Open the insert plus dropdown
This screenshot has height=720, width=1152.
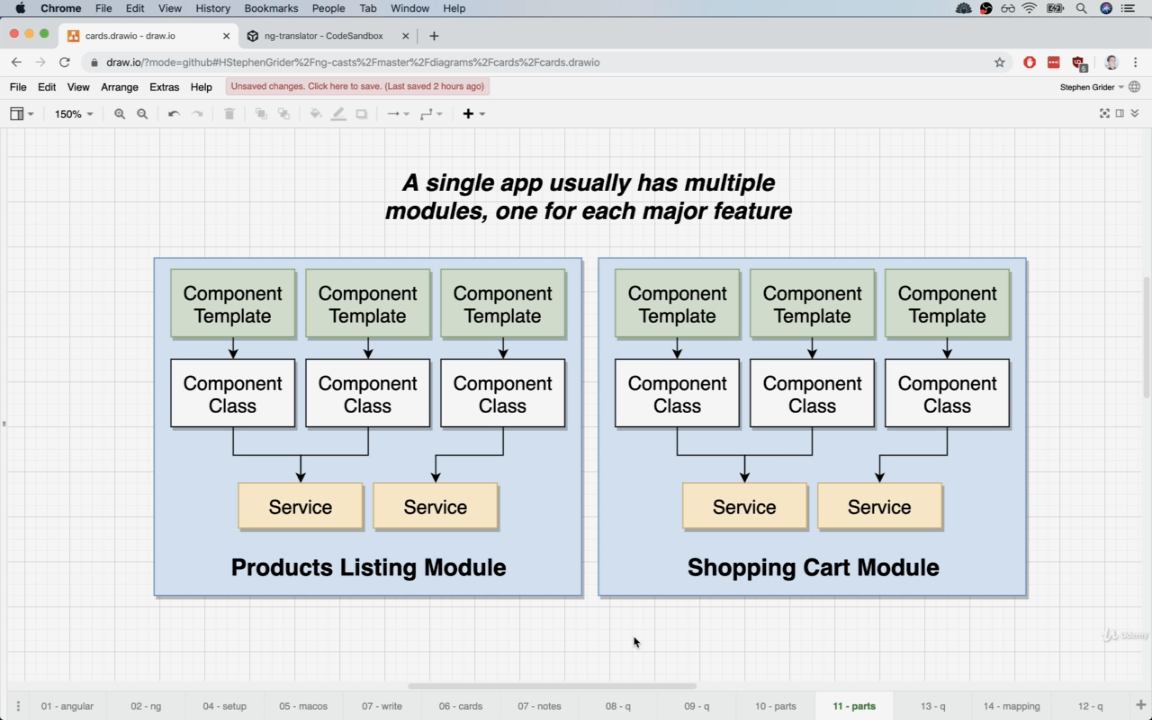pyautogui.click(x=473, y=114)
